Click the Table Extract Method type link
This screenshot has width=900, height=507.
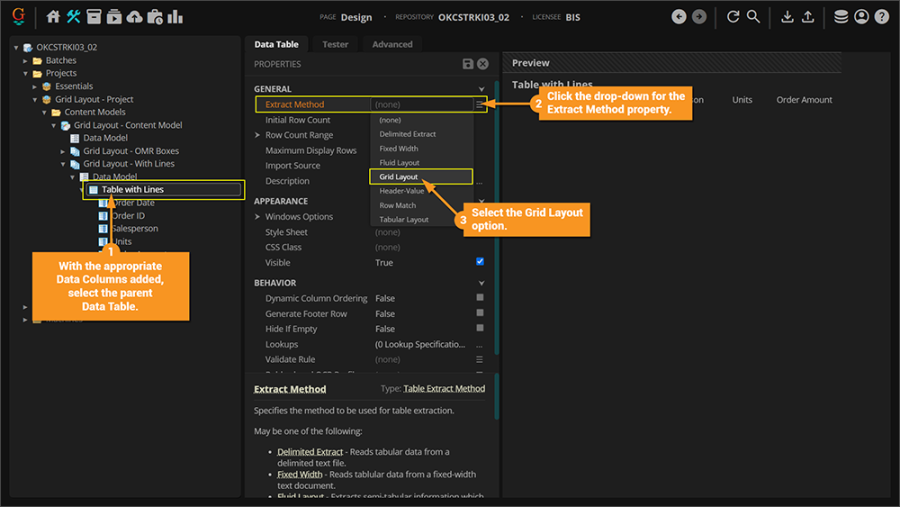pyautogui.click(x=444, y=389)
